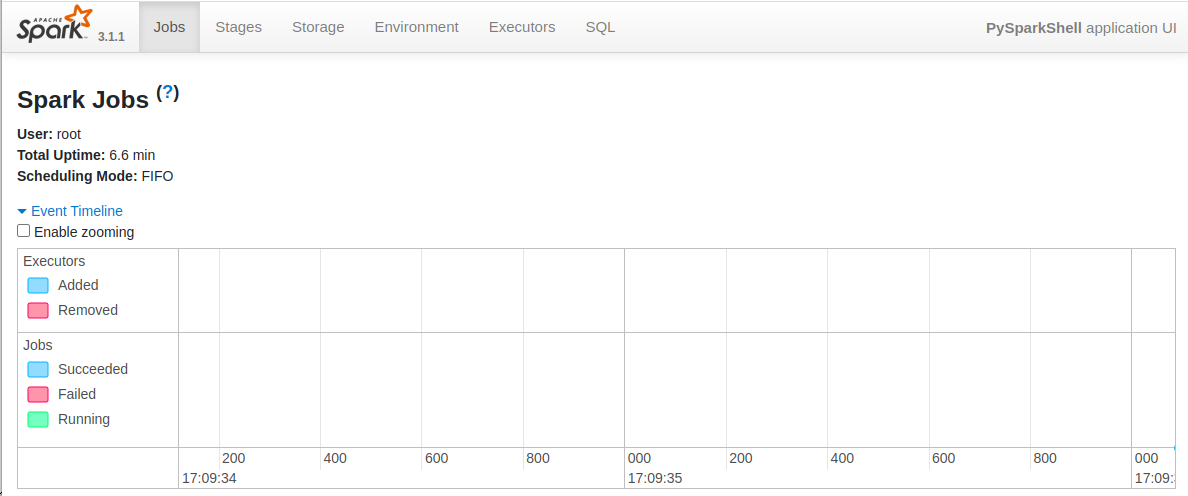Open the Jobs tab

point(169,27)
